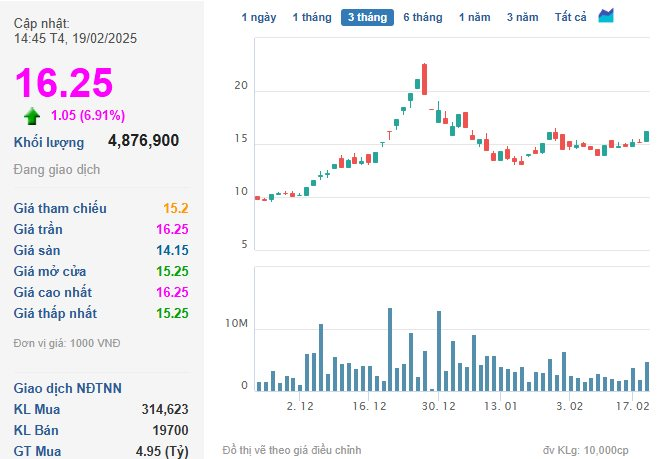666x459 pixels.
Task: Click the Khối lượng label
Action: pyautogui.click(x=49, y=142)
